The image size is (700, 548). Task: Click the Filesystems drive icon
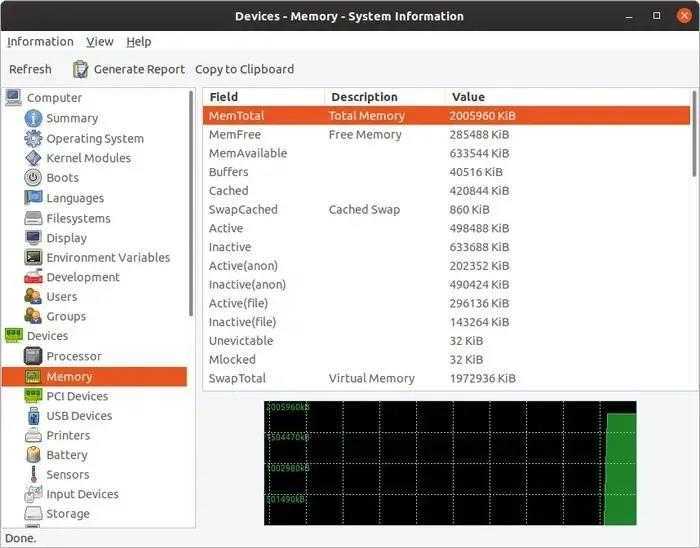(x=33, y=218)
